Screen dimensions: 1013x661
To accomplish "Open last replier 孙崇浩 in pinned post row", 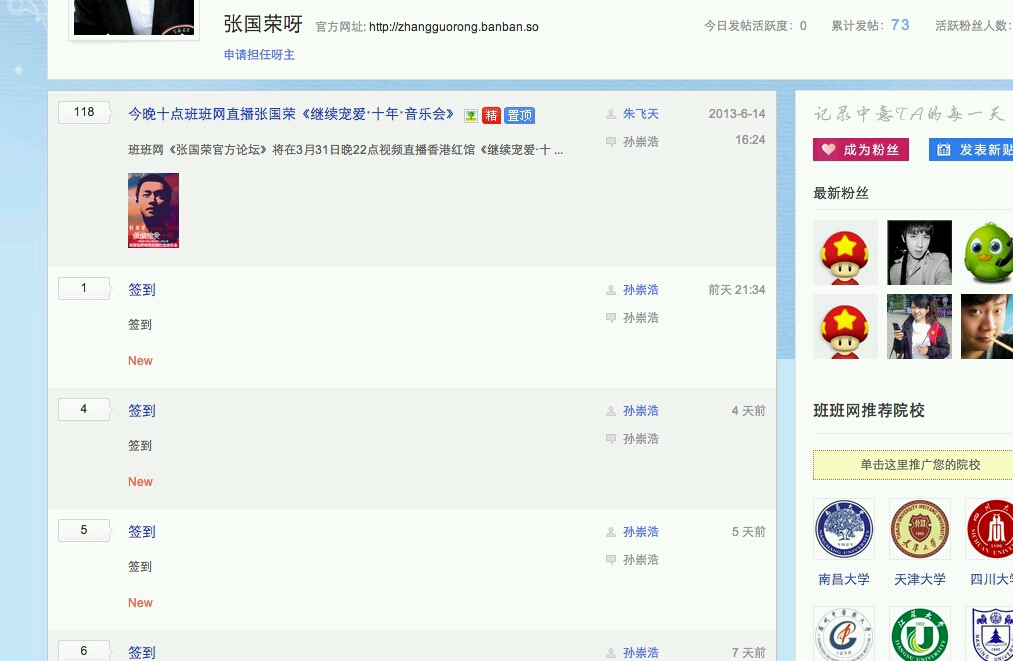I will click(x=641, y=142).
